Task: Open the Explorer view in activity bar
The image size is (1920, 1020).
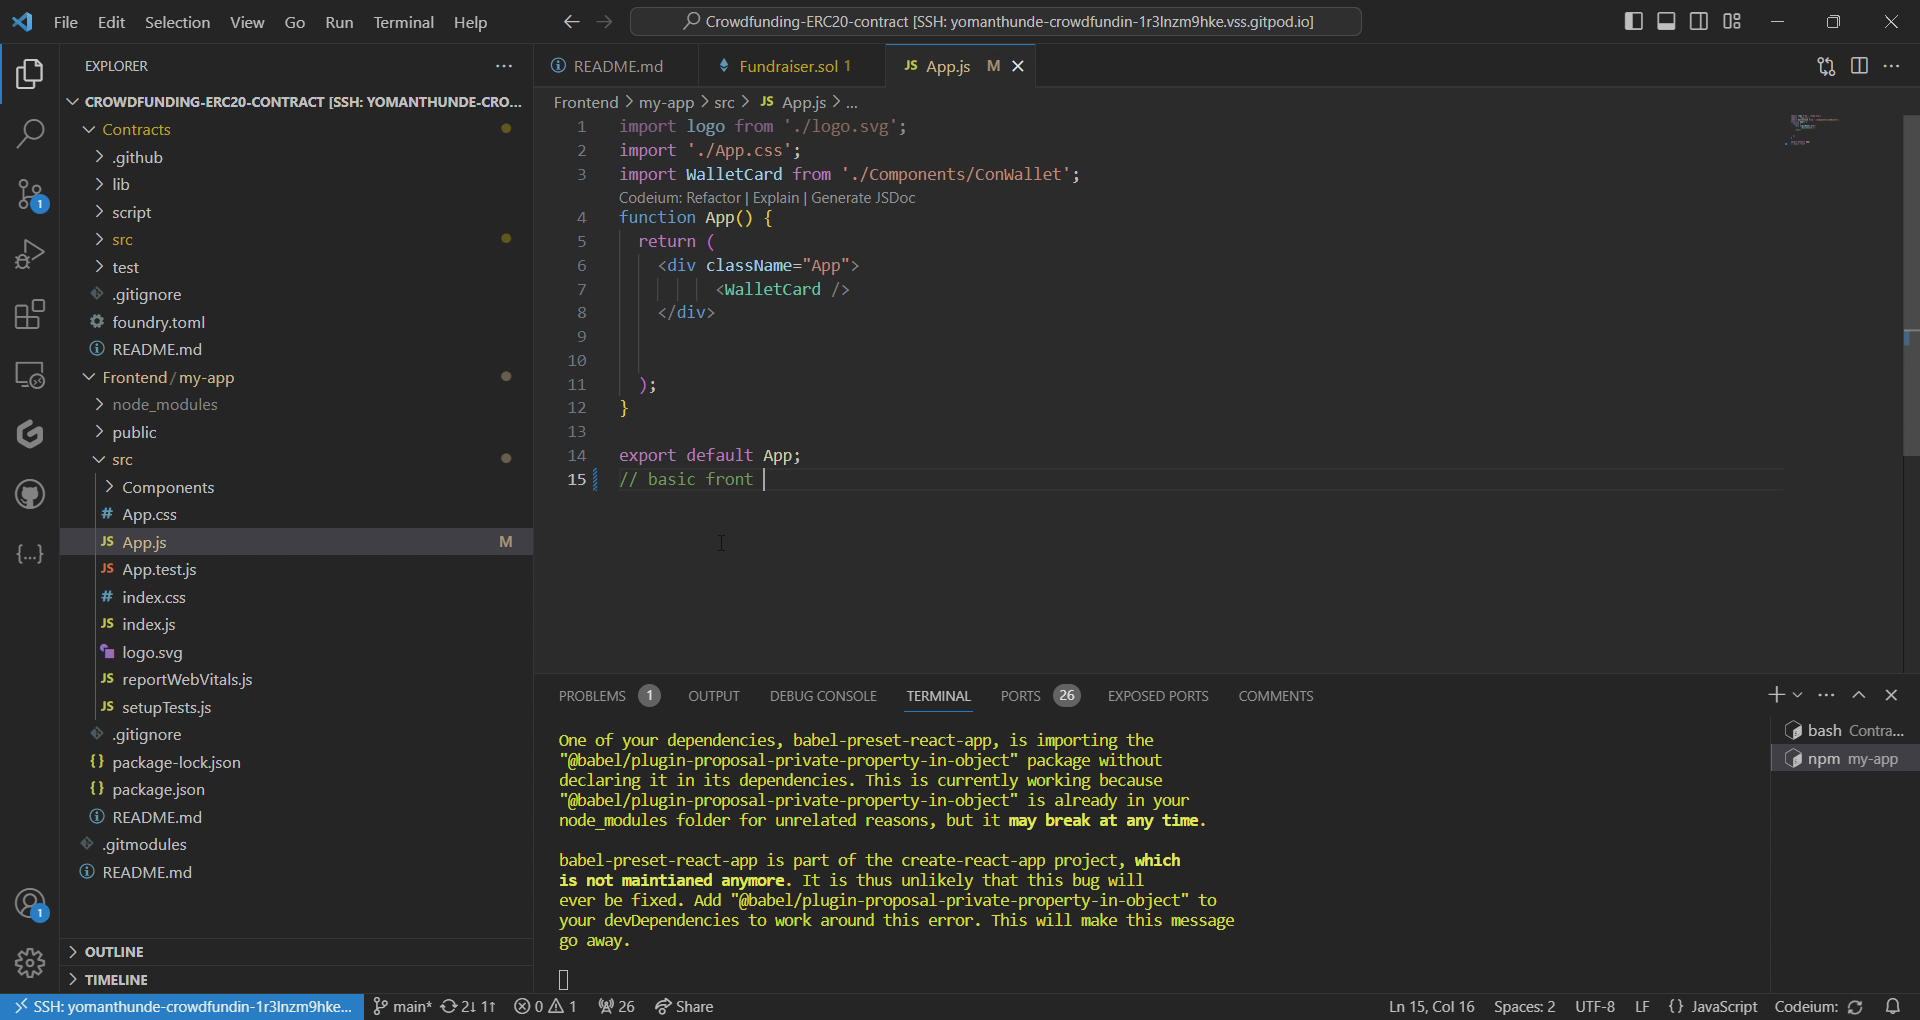Action: coord(30,74)
